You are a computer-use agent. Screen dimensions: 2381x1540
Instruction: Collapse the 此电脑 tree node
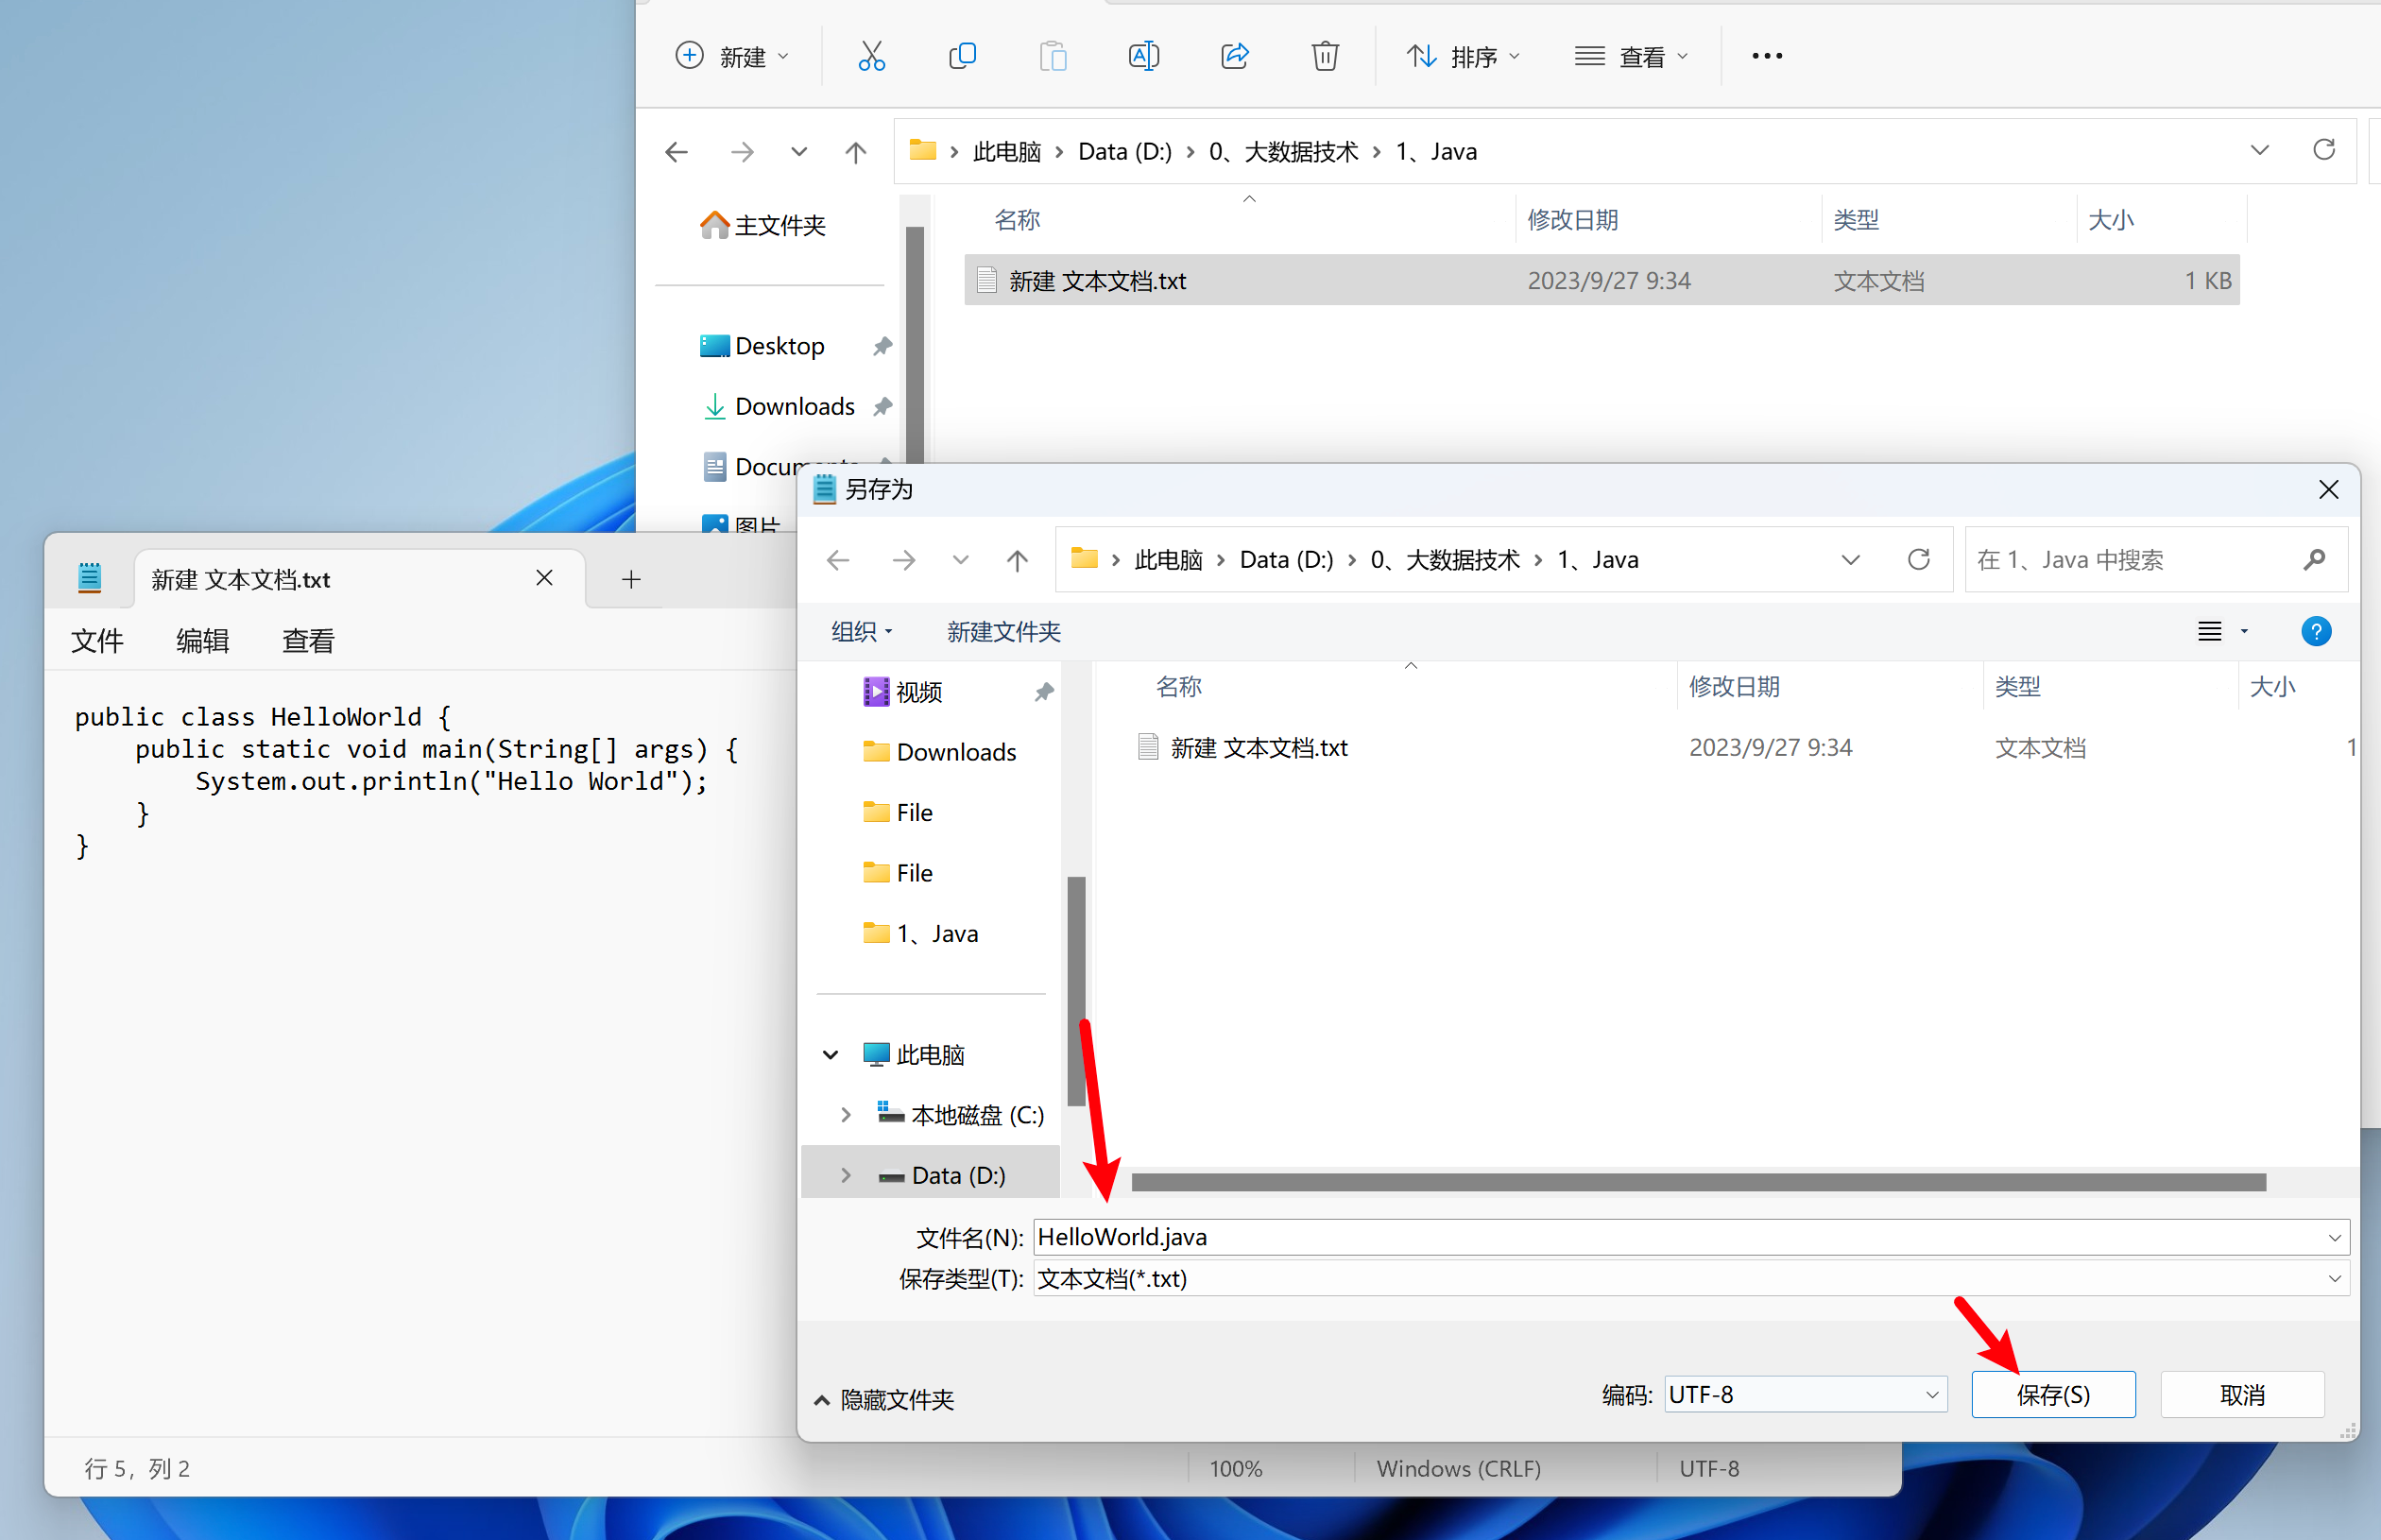tap(830, 1055)
